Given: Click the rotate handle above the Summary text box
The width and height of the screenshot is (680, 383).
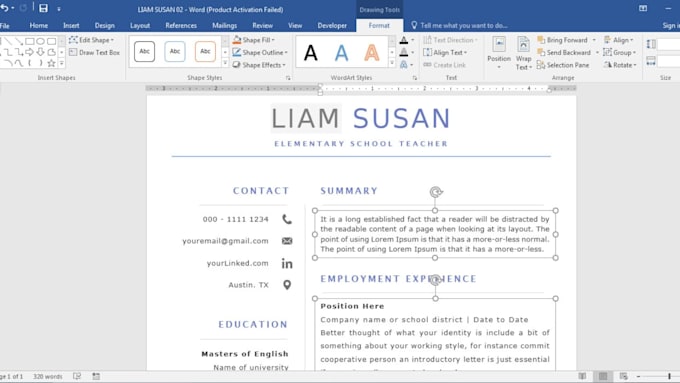Looking at the screenshot, I should pyautogui.click(x=436, y=192).
